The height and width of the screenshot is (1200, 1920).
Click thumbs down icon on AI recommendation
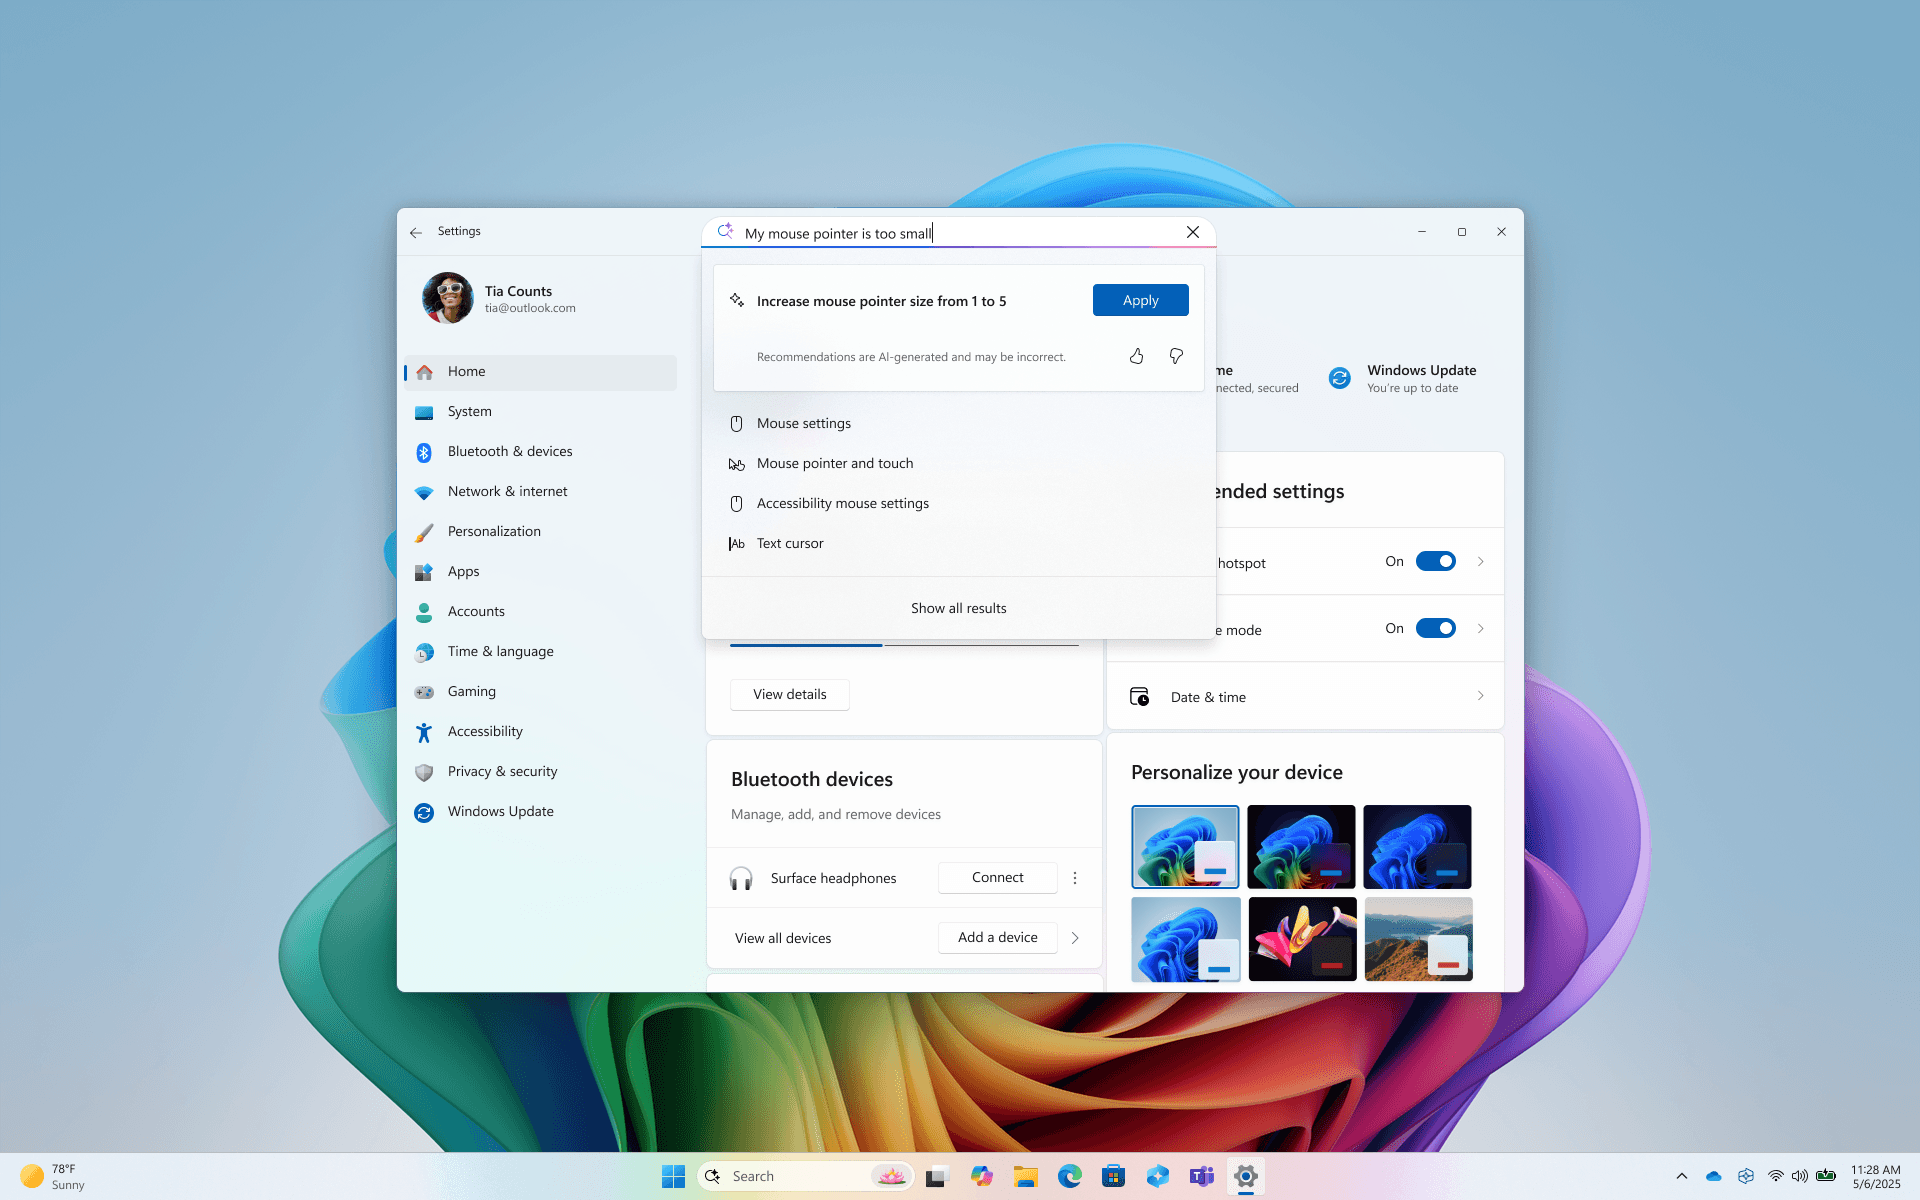click(1176, 356)
